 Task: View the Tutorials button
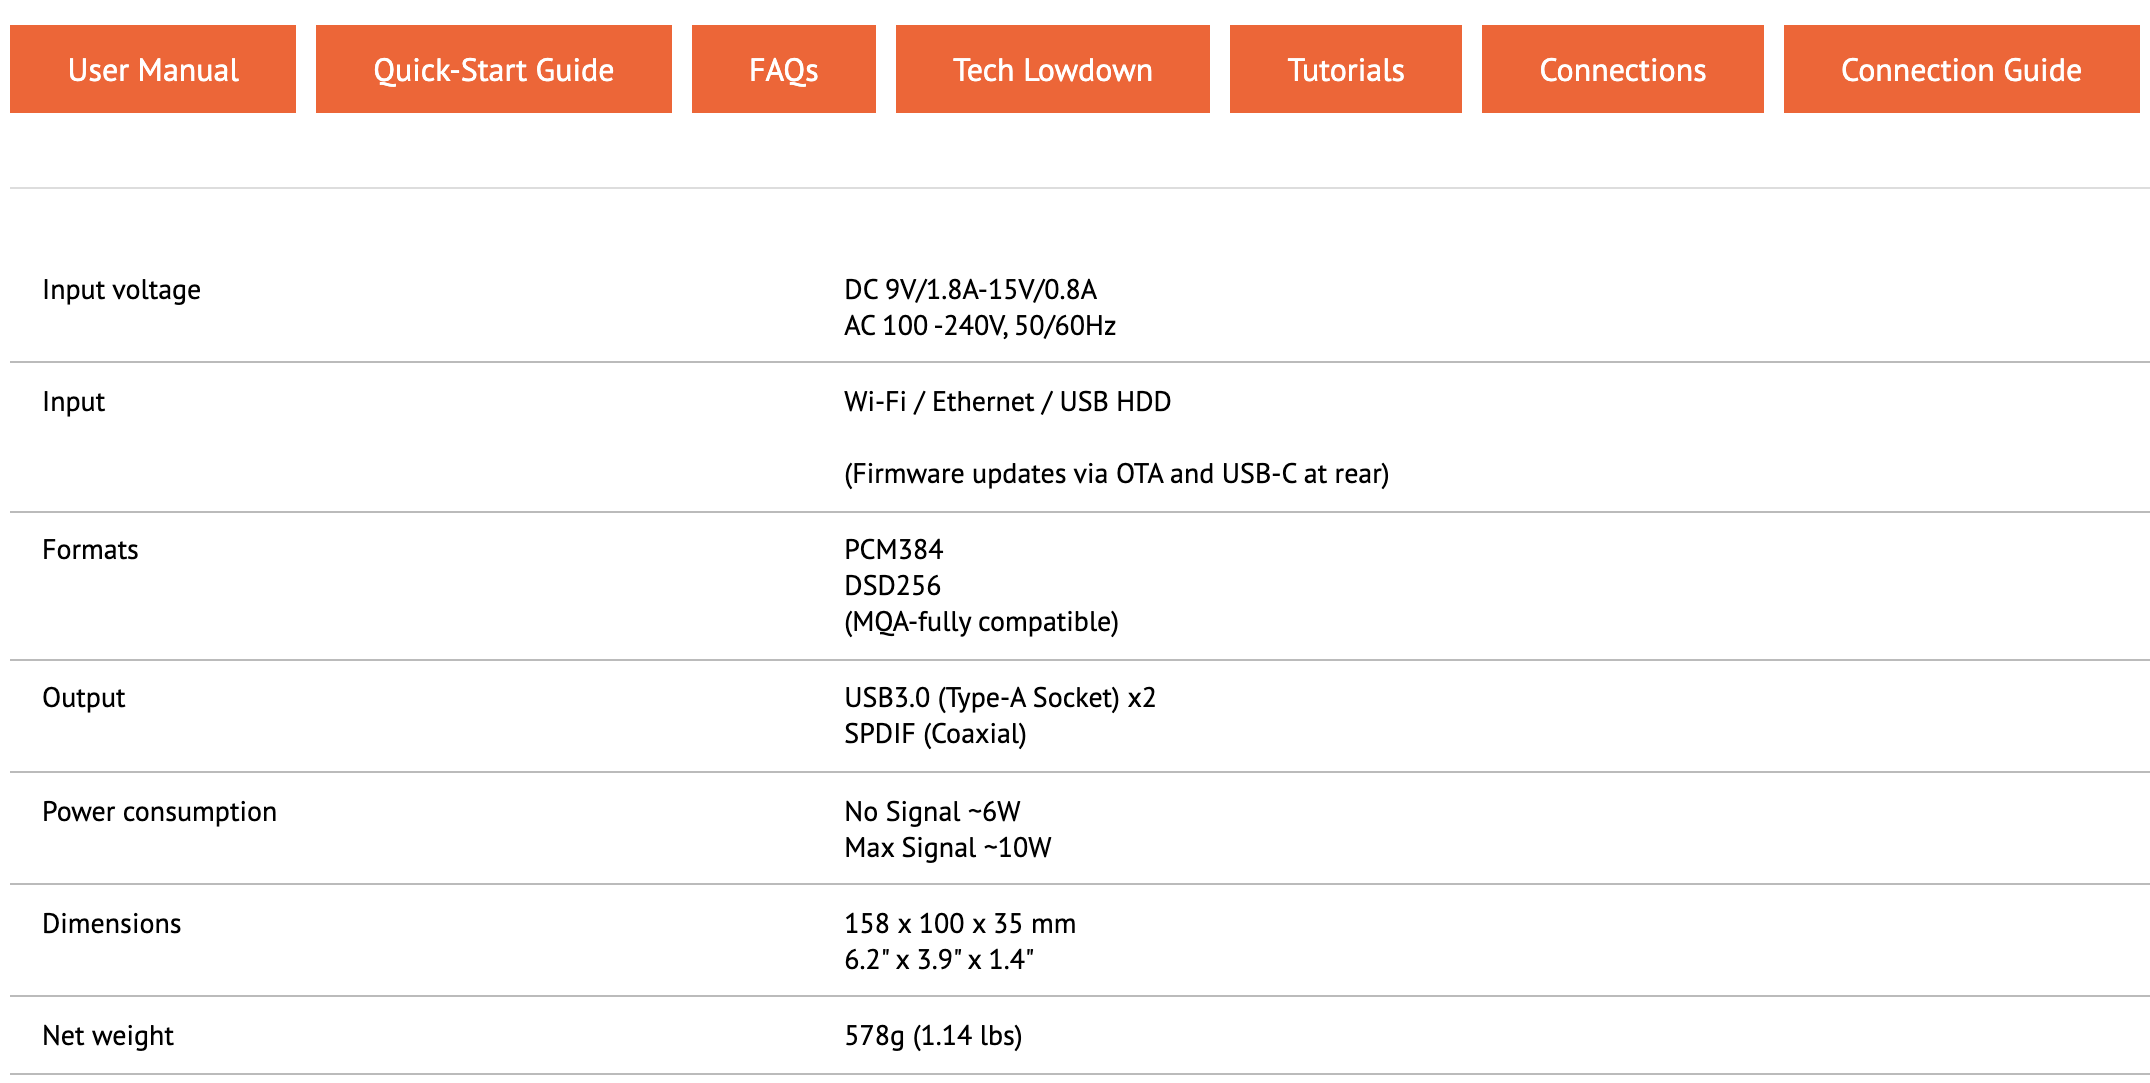click(1346, 69)
